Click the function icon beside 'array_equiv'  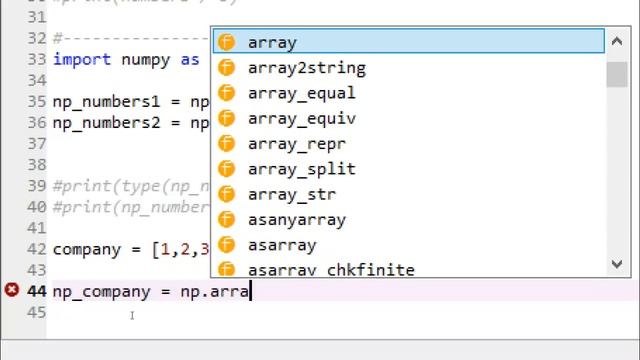click(x=227, y=118)
